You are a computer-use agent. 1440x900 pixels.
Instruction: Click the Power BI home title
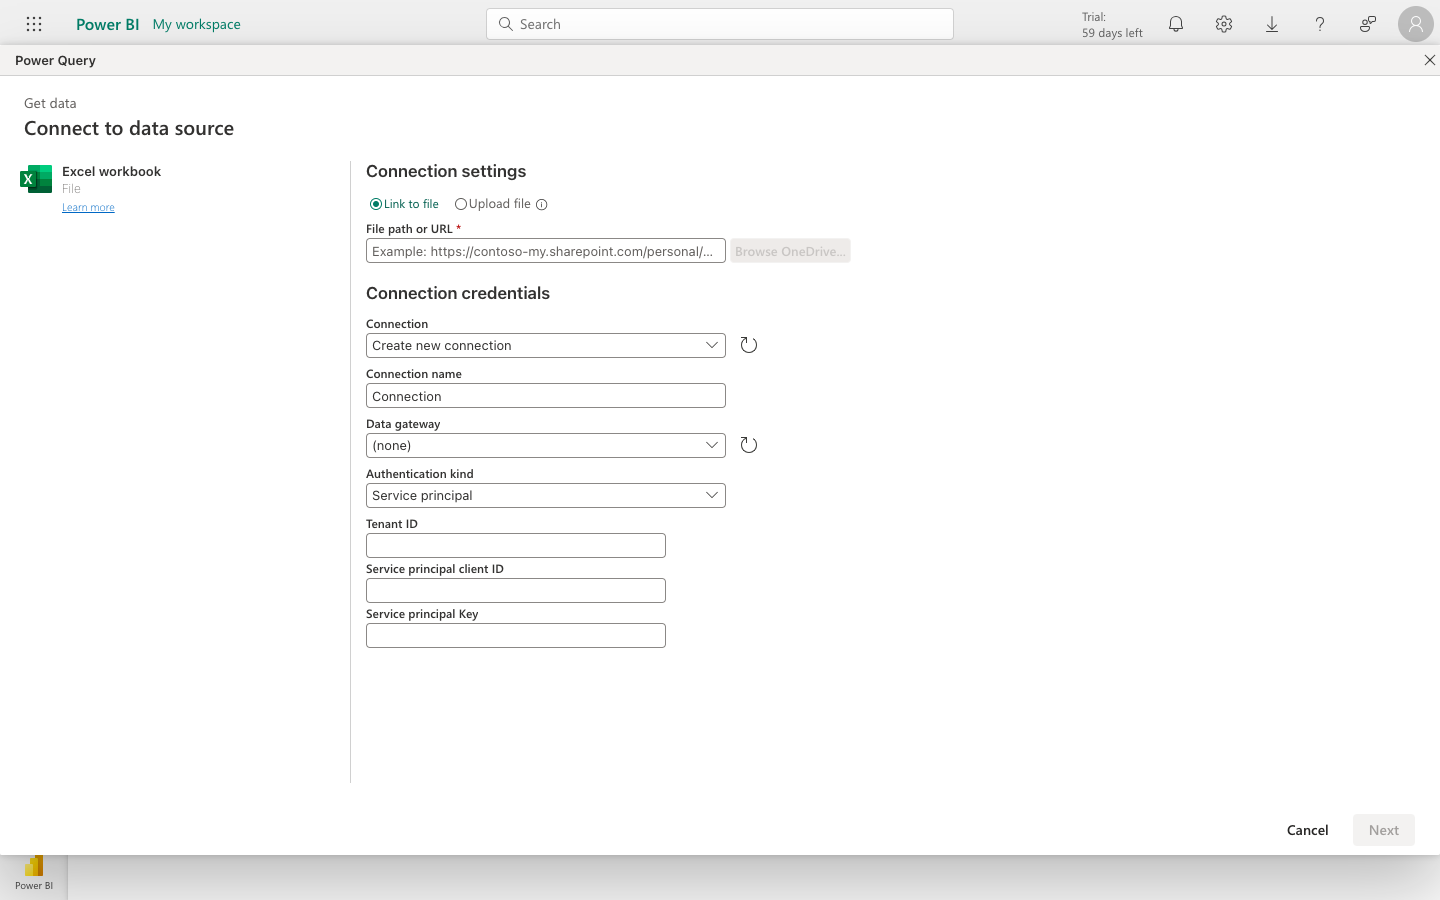pyautogui.click(x=107, y=24)
